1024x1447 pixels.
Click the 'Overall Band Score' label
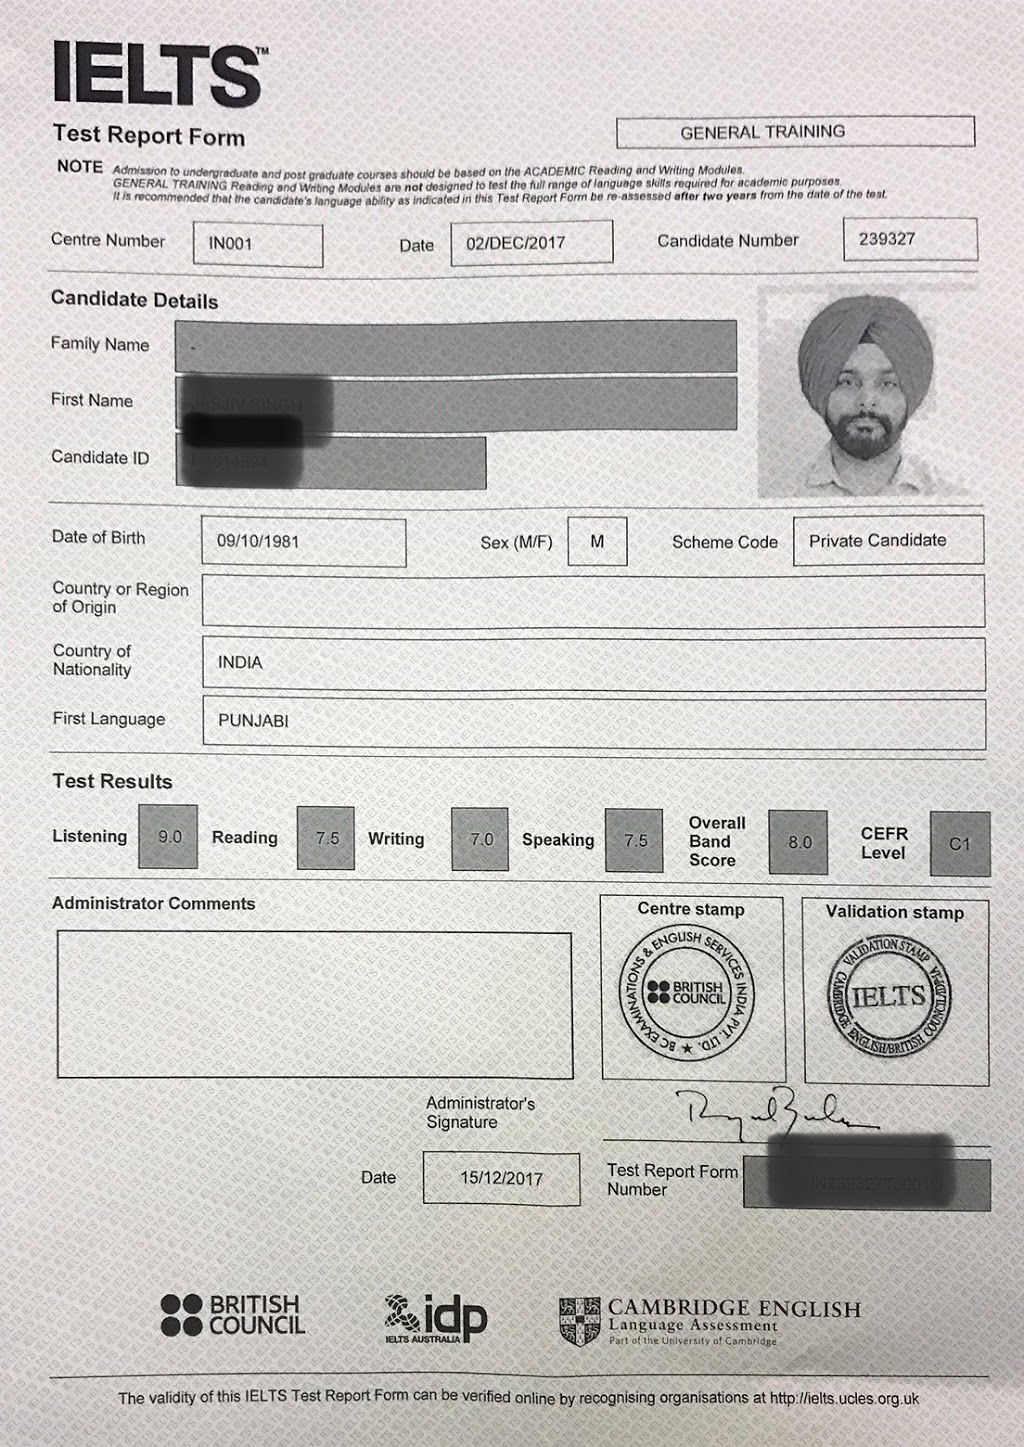pos(717,841)
